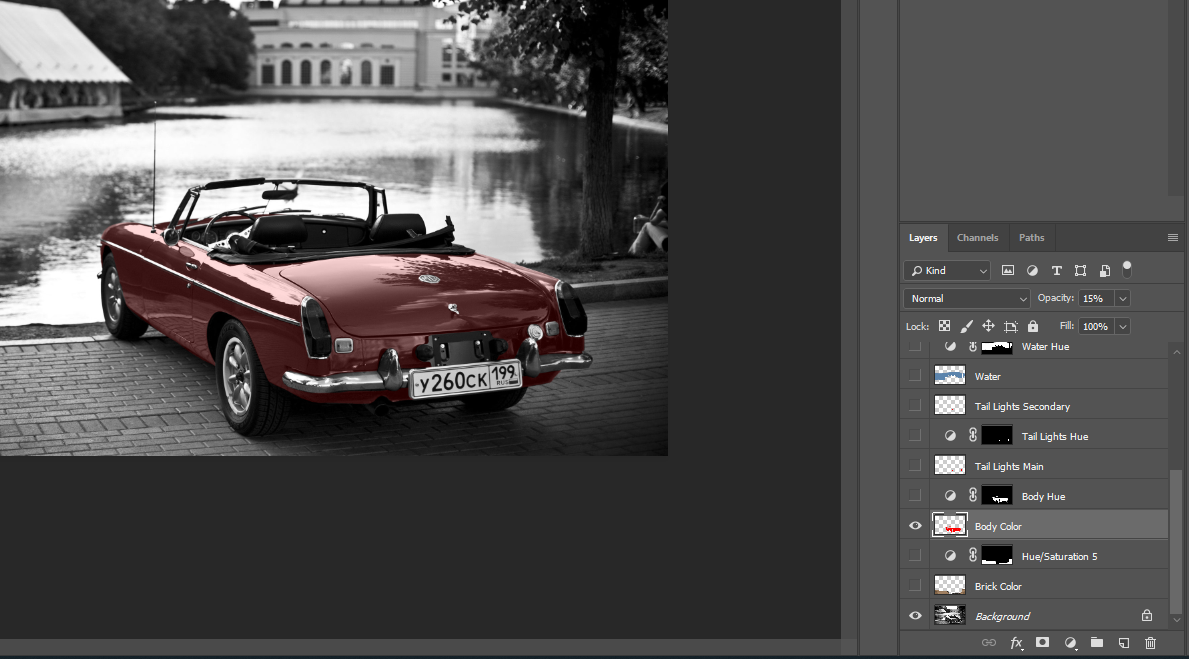Hide the Body Color layer
This screenshot has height=659, width=1189.
pyautogui.click(x=914, y=526)
